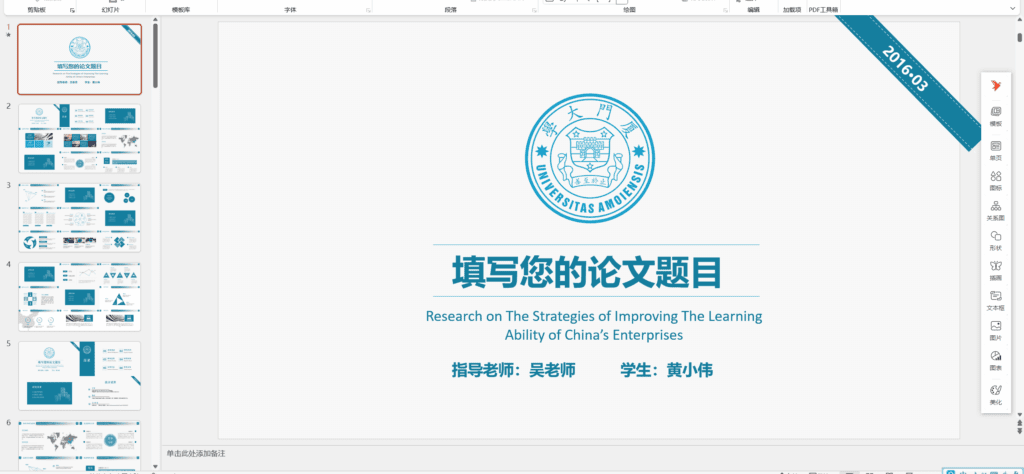This screenshot has width=1024, height=474.
Task: Click the main slide vertical scrollbar
Action: click(x=1019, y=37)
